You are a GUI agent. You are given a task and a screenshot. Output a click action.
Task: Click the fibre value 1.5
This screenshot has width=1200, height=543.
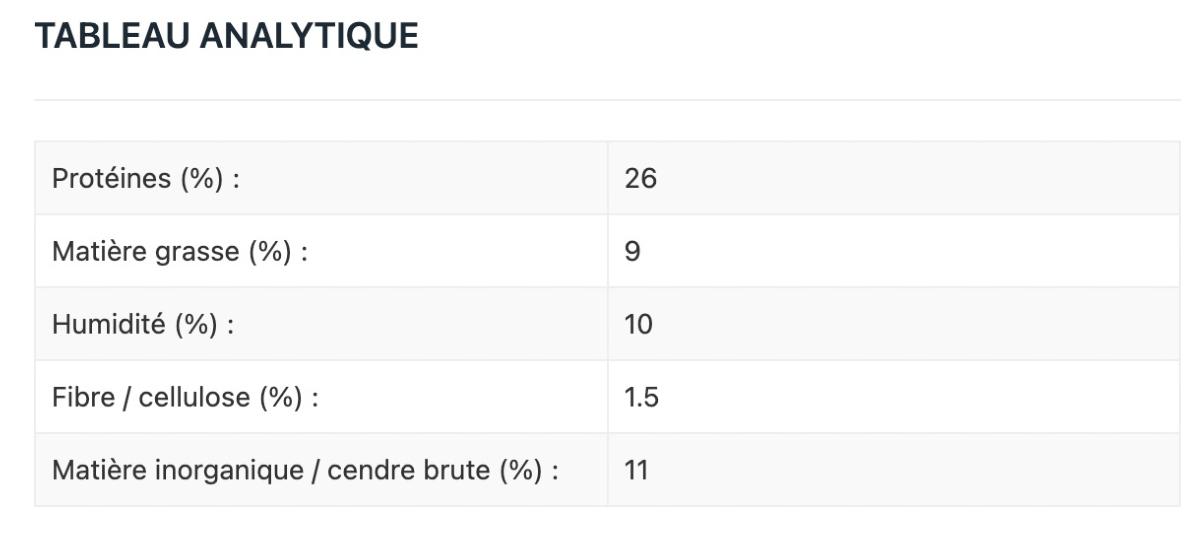click(641, 398)
